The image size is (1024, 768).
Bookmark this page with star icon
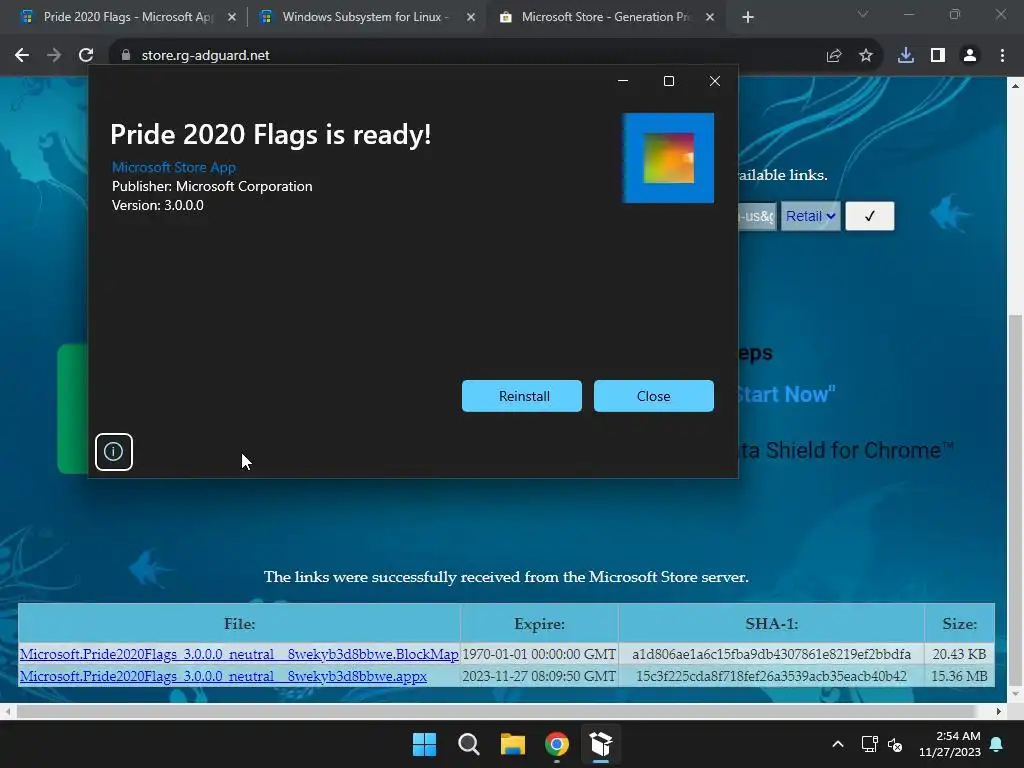(x=866, y=56)
